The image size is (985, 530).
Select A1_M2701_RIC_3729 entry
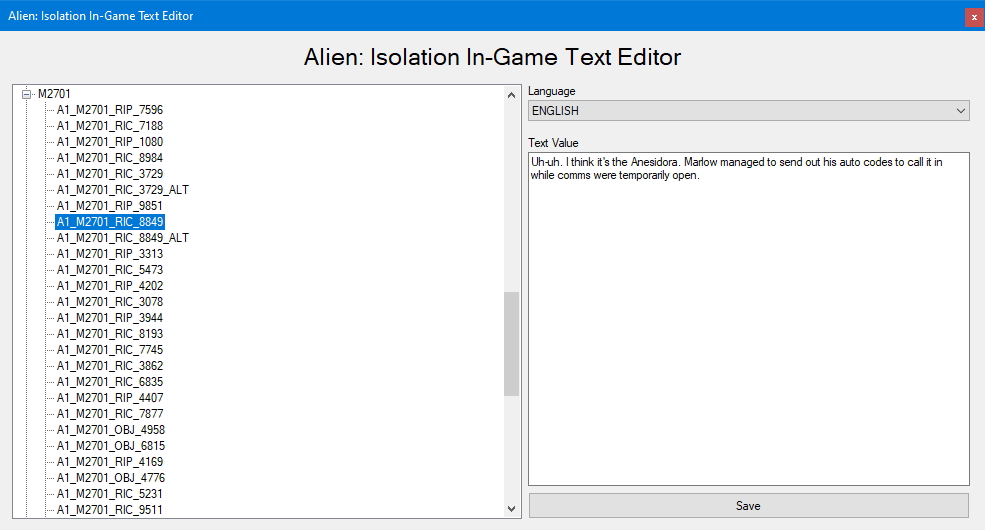pos(110,174)
